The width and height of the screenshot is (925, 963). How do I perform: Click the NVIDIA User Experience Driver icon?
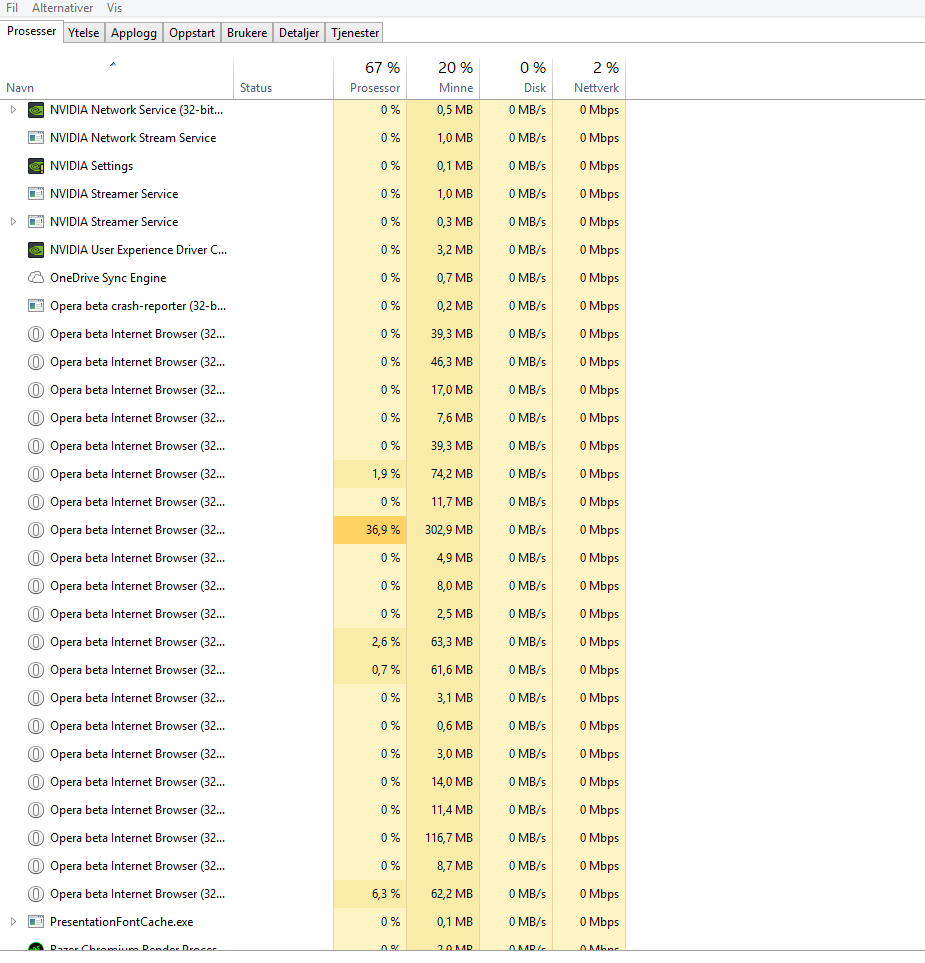point(36,250)
